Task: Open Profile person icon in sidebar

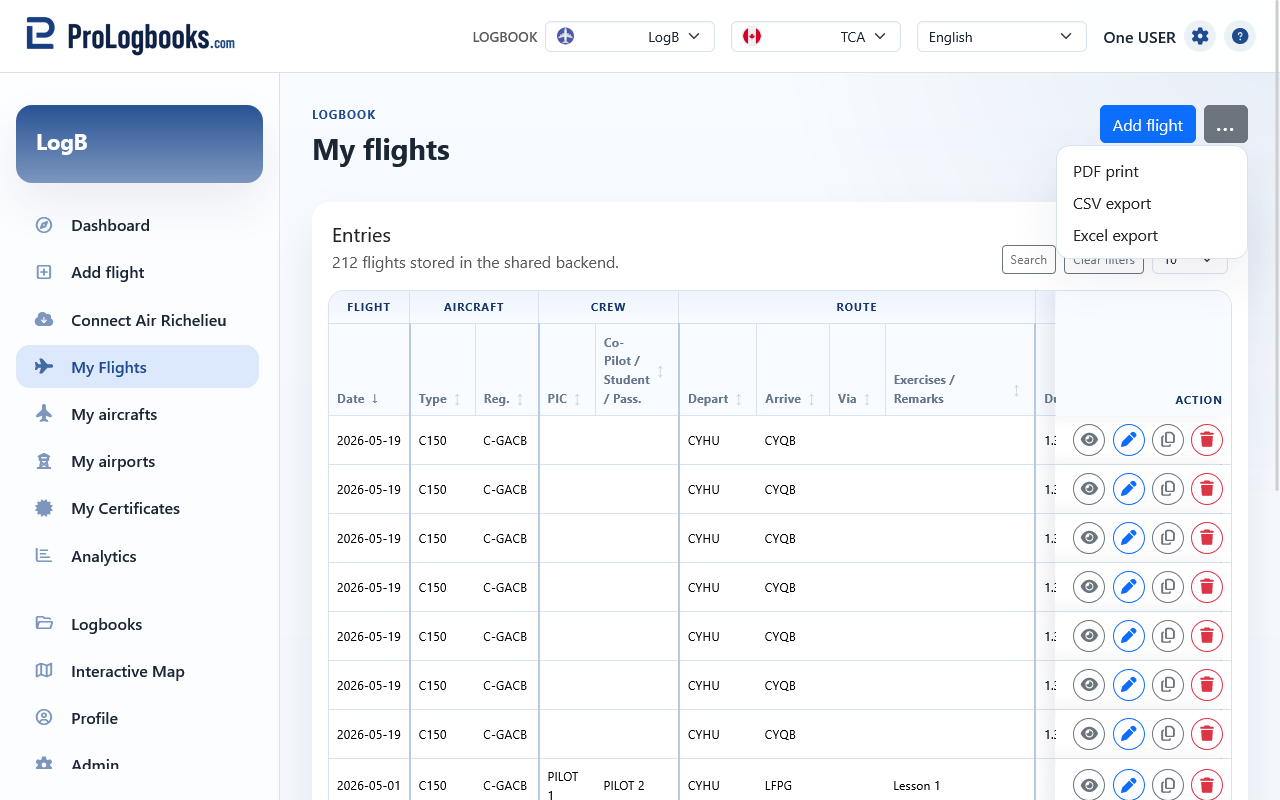Action: click(x=44, y=718)
